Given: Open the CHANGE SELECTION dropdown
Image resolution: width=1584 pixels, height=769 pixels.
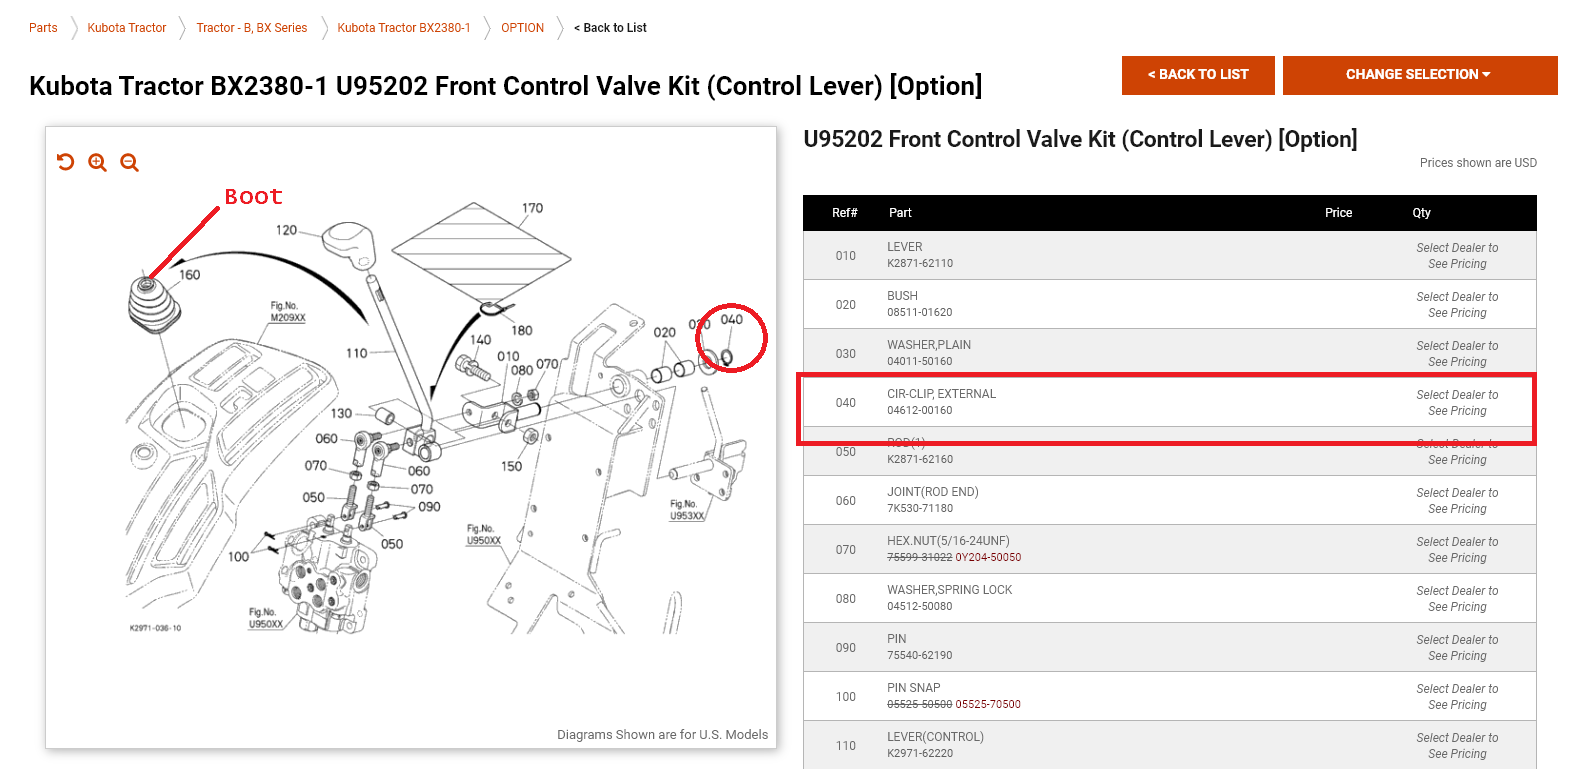Looking at the screenshot, I should click(x=1419, y=75).
